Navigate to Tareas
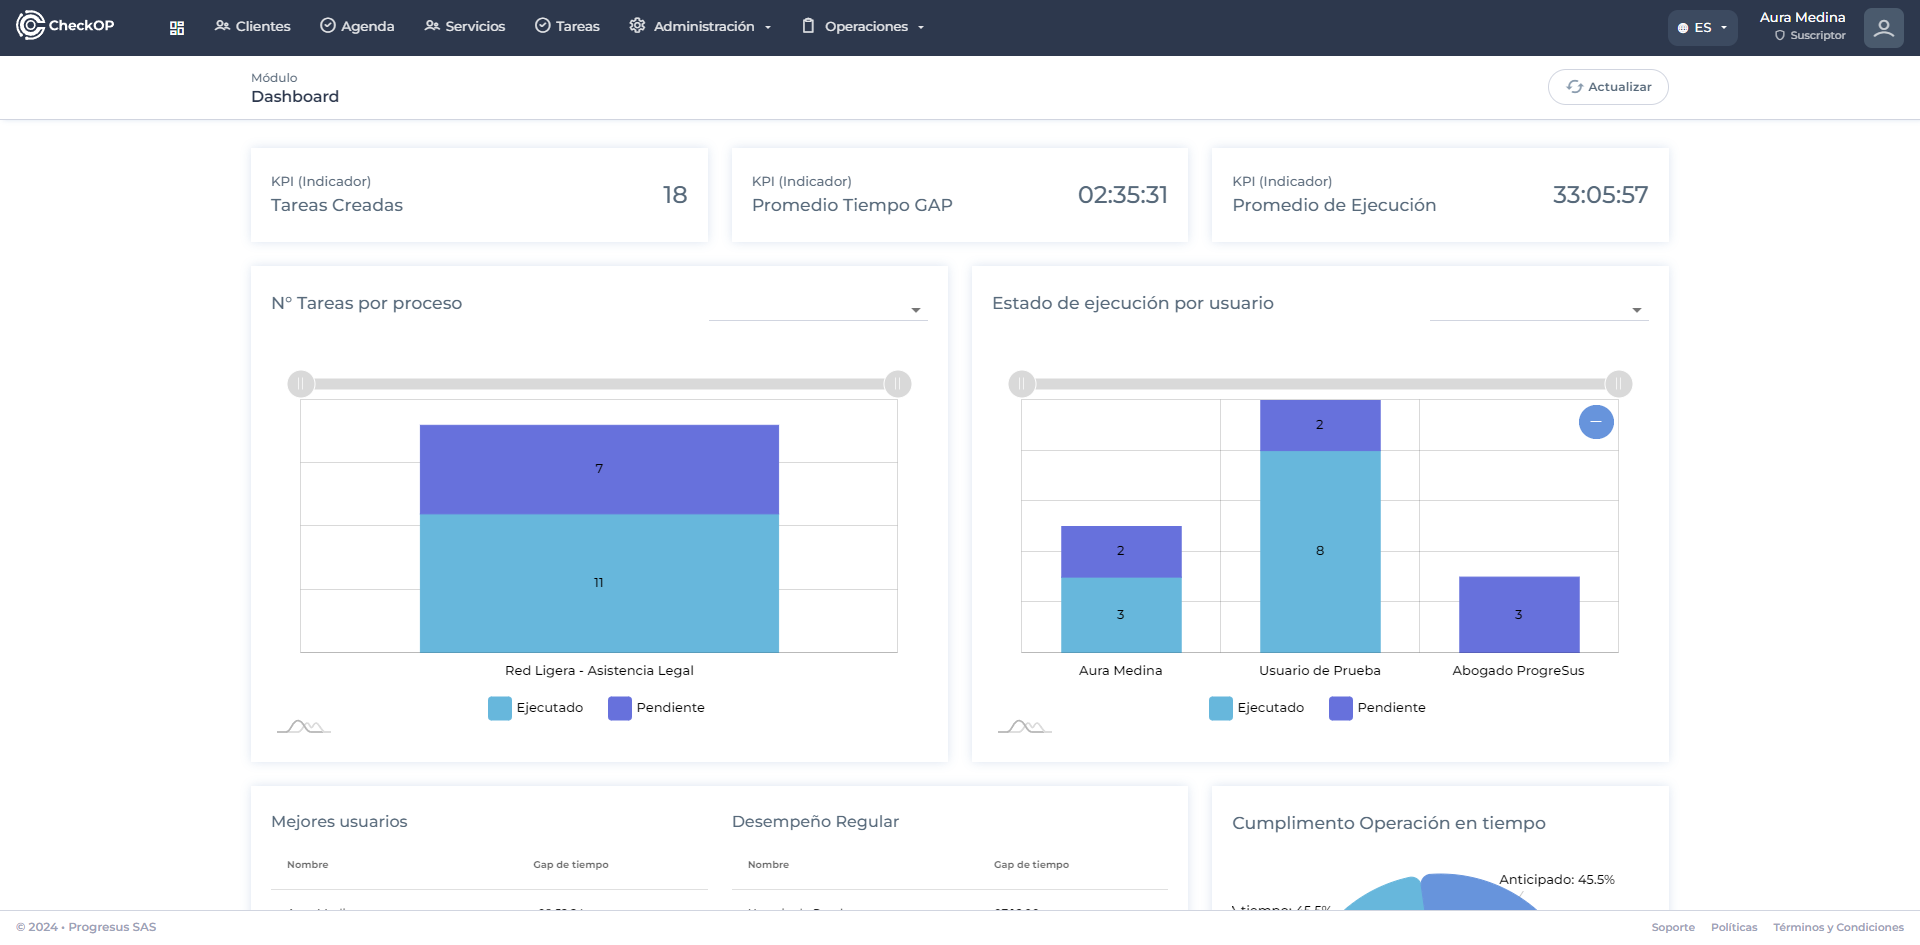The image size is (1920, 945). [x=567, y=26]
